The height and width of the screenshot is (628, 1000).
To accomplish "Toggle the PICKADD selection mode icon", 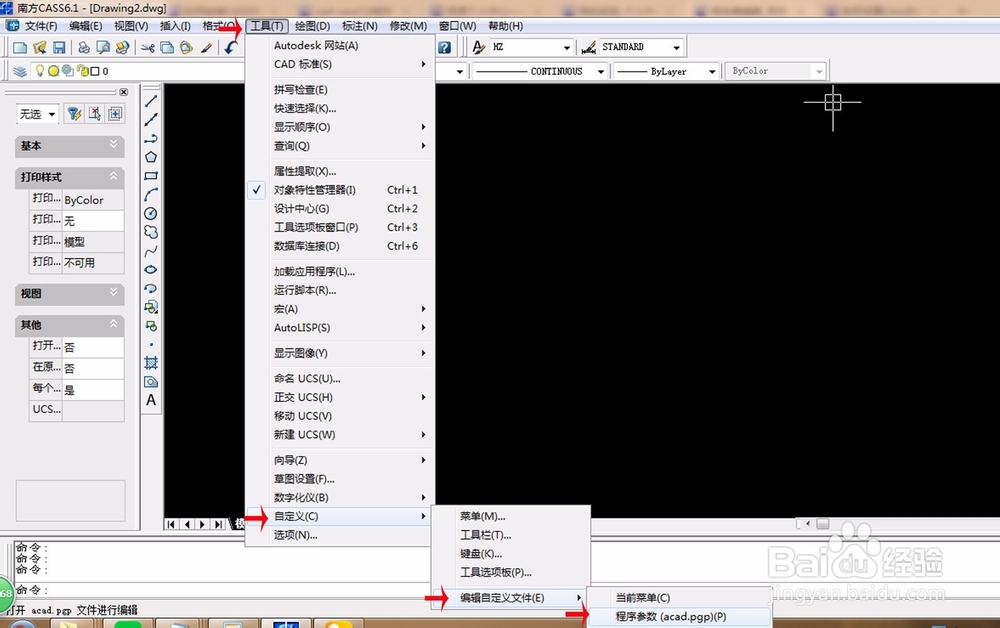I will pos(115,114).
